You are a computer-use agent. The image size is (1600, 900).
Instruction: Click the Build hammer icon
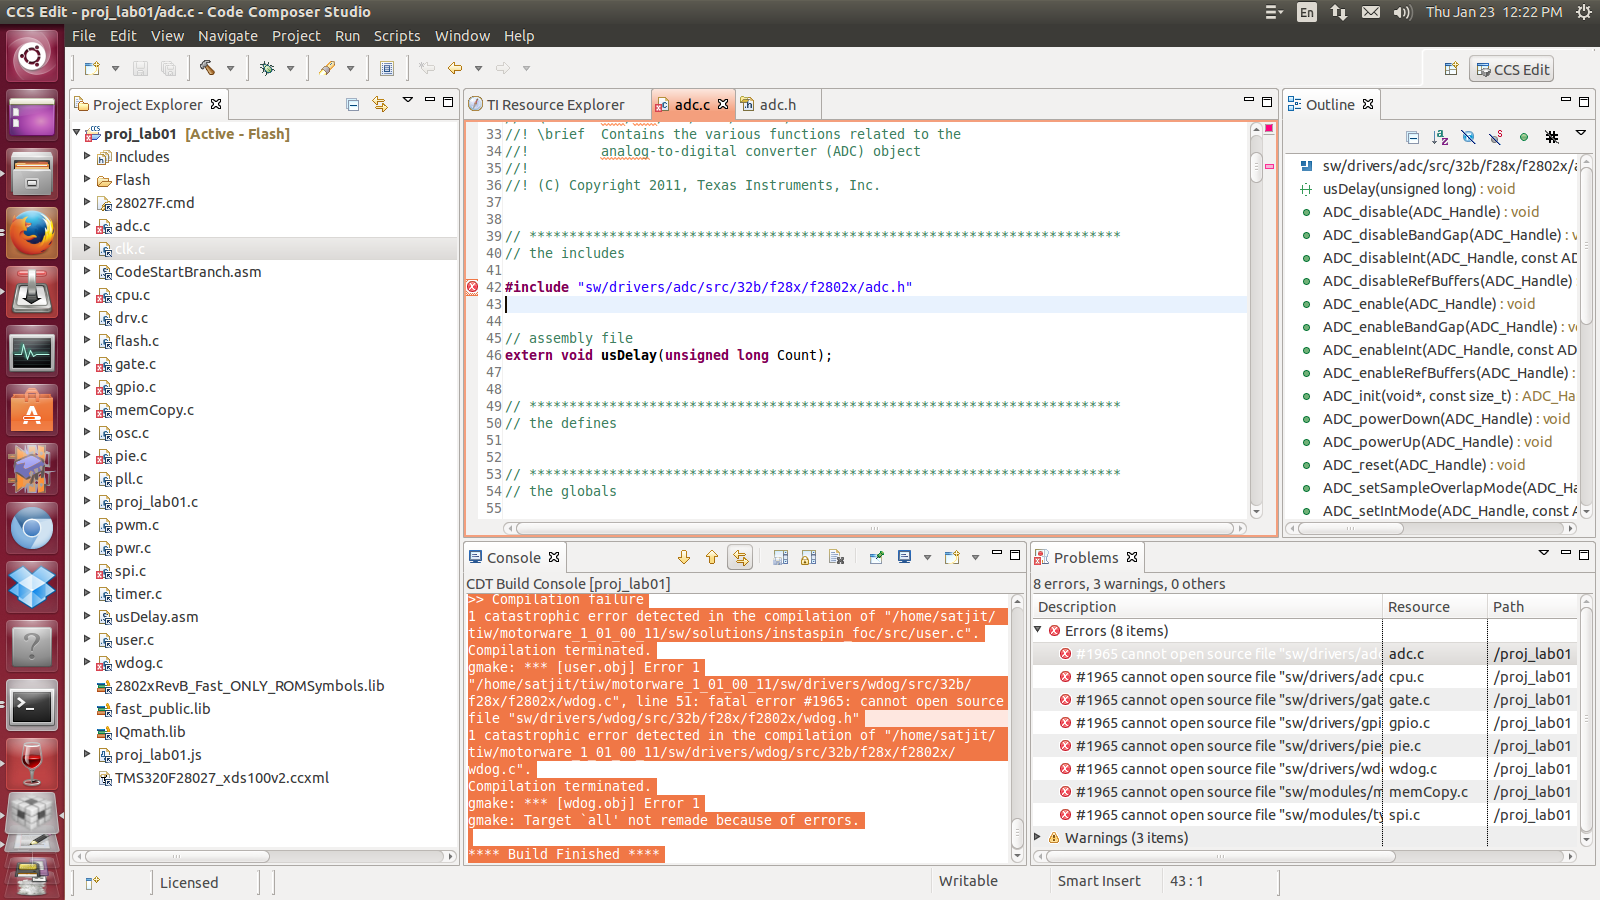(207, 68)
